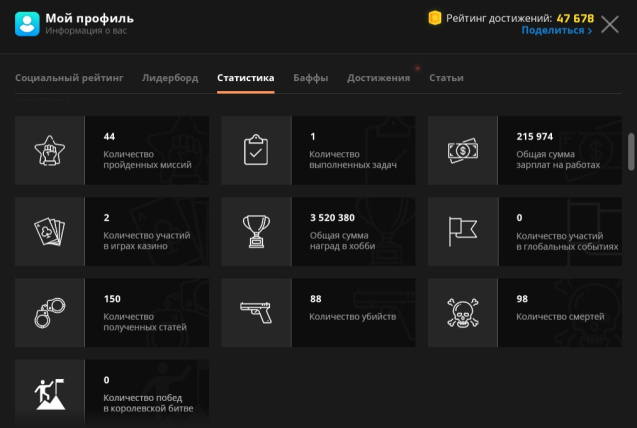Click the gold achievement rating badge icon
637x428 pixels.
[x=435, y=18]
